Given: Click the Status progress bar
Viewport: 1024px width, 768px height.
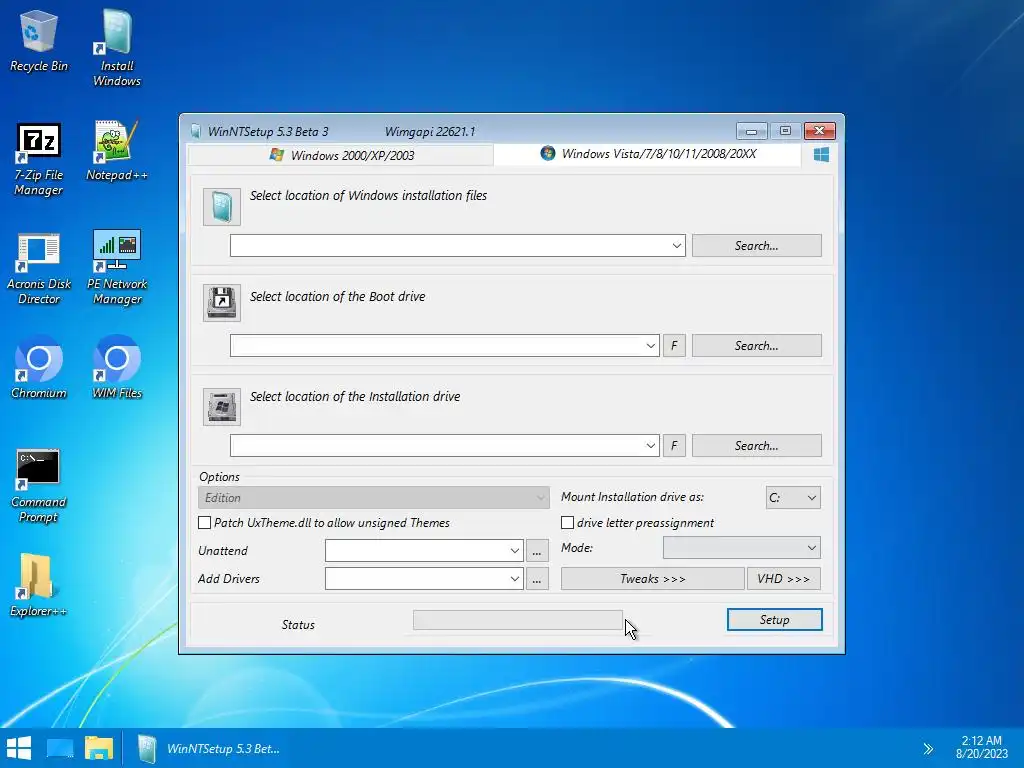Looking at the screenshot, I should tap(518, 620).
